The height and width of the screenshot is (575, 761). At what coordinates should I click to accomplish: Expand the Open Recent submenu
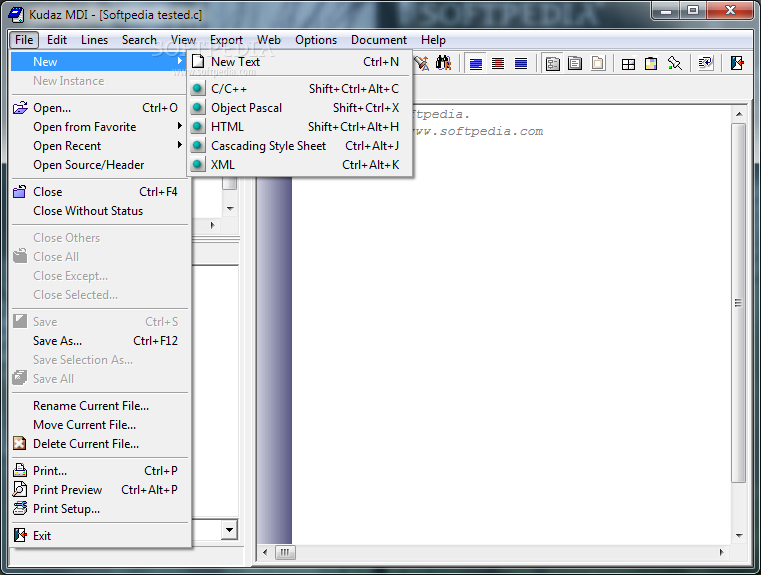click(x=99, y=146)
